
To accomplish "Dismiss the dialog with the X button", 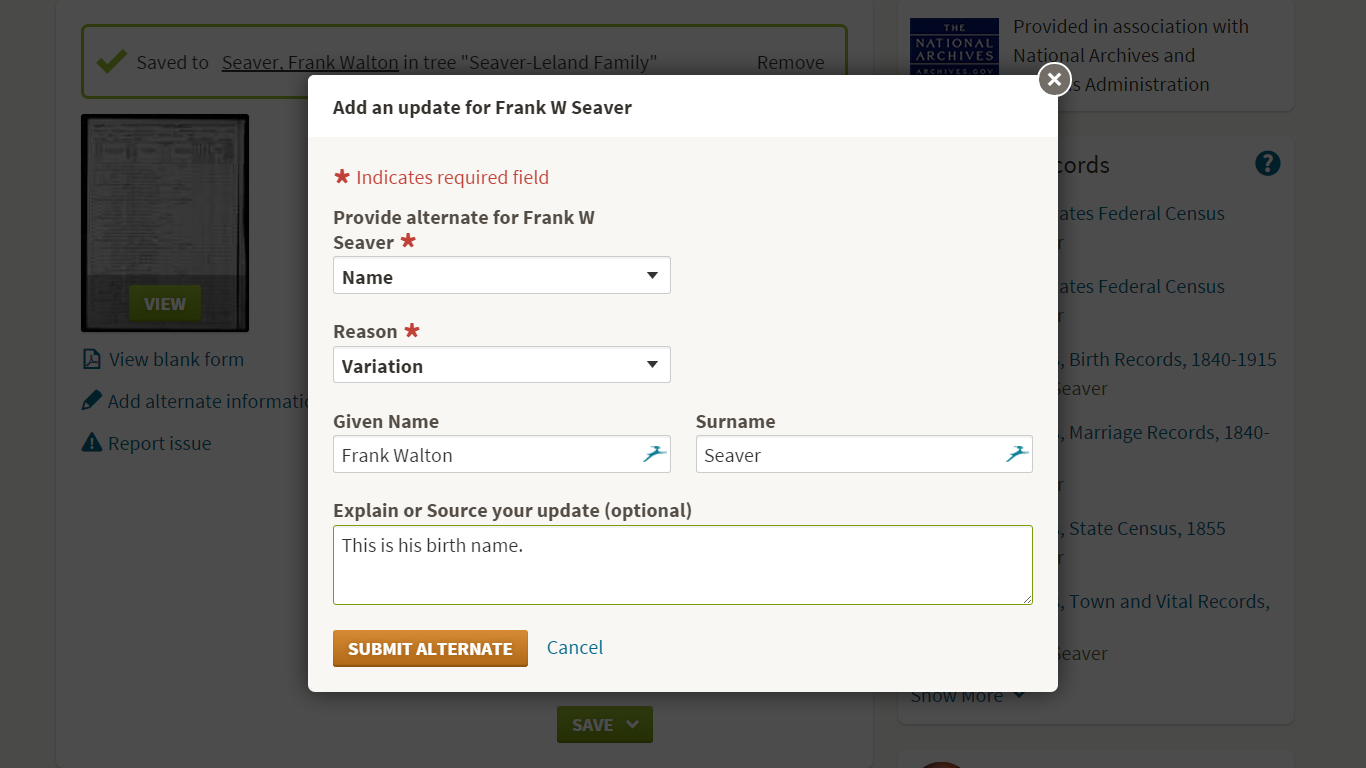I will pos(1053,79).
